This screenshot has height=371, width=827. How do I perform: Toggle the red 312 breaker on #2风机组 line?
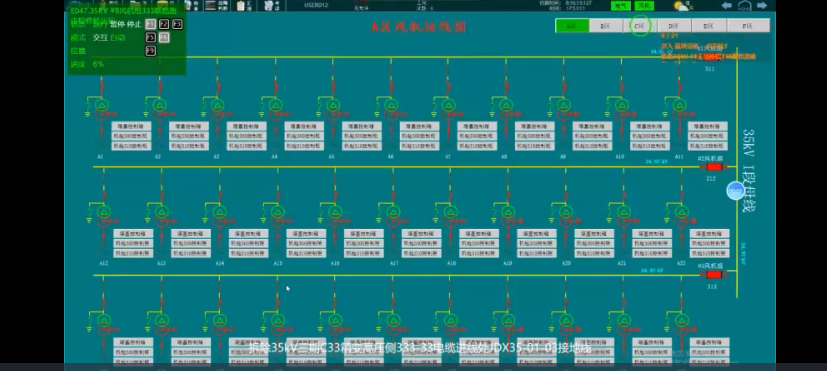click(x=714, y=167)
